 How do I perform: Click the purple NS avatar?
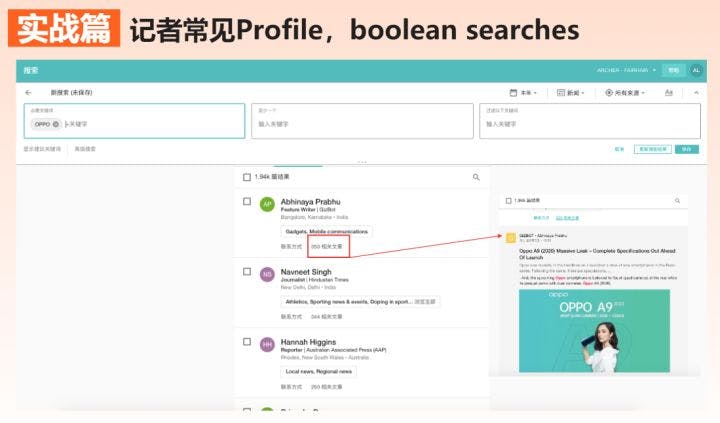point(267,274)
